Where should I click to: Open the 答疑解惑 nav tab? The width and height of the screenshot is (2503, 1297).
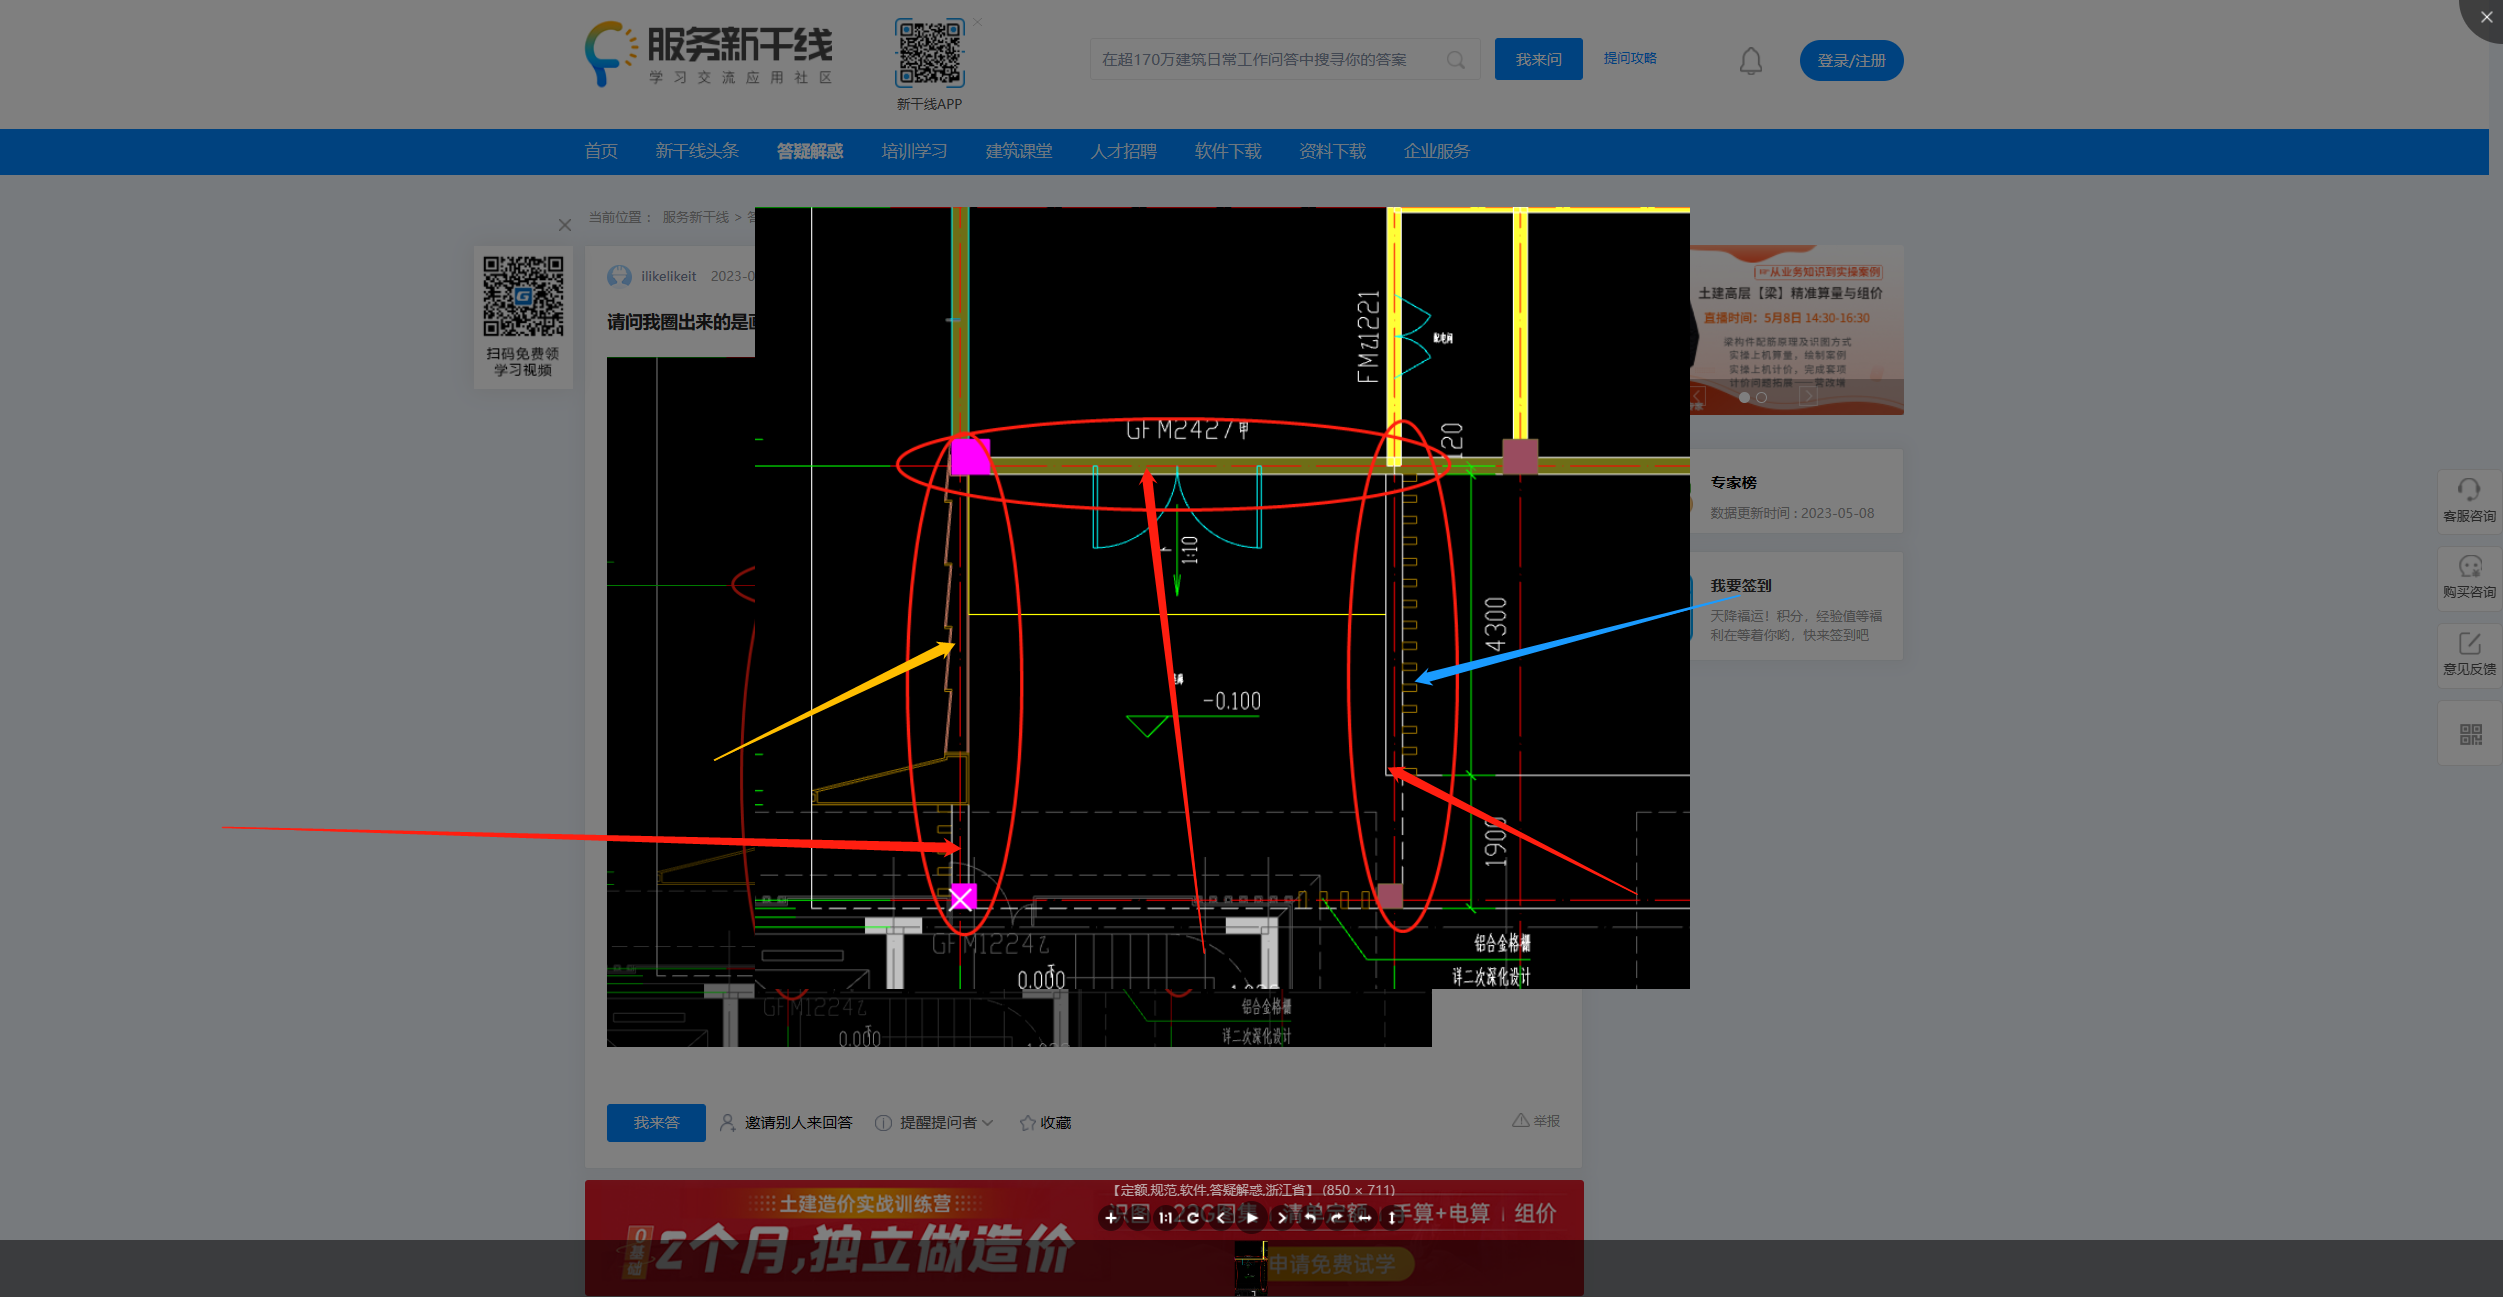pos(809,151)
